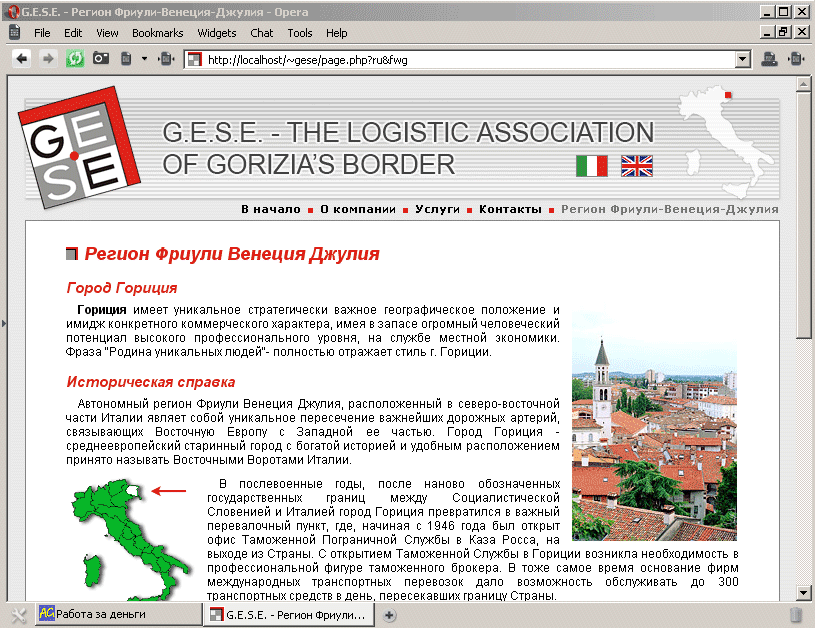Screen dimensions: 815x628
Task: Open the 'Контакты' navigation link
Action: pyautogui.click(x=510, y=210)
